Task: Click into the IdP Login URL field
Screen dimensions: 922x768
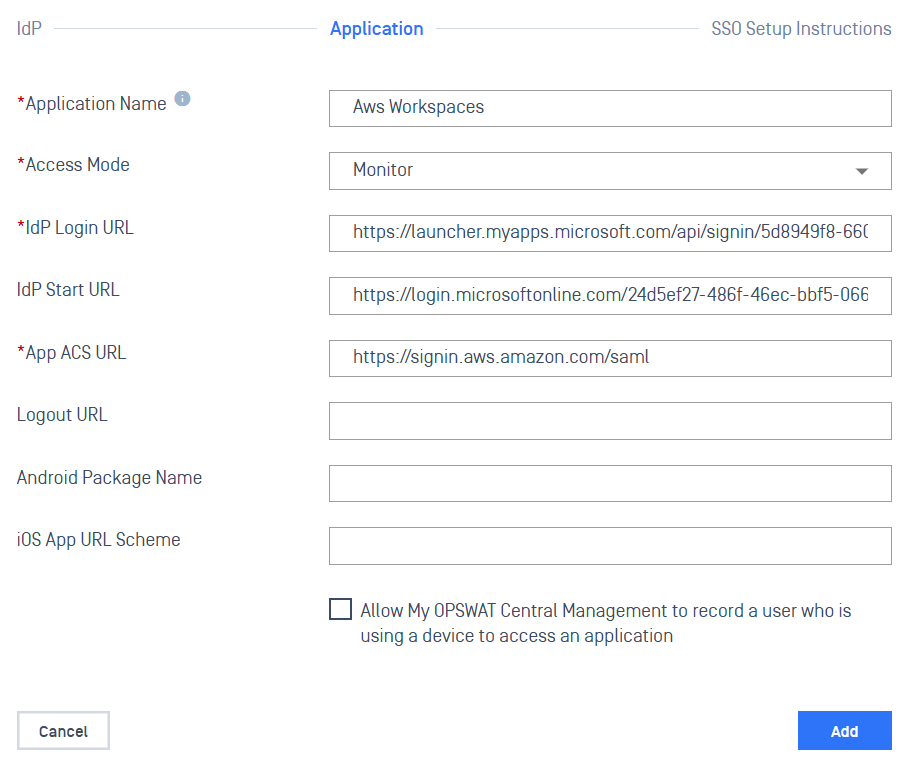Action: [609, 233]
